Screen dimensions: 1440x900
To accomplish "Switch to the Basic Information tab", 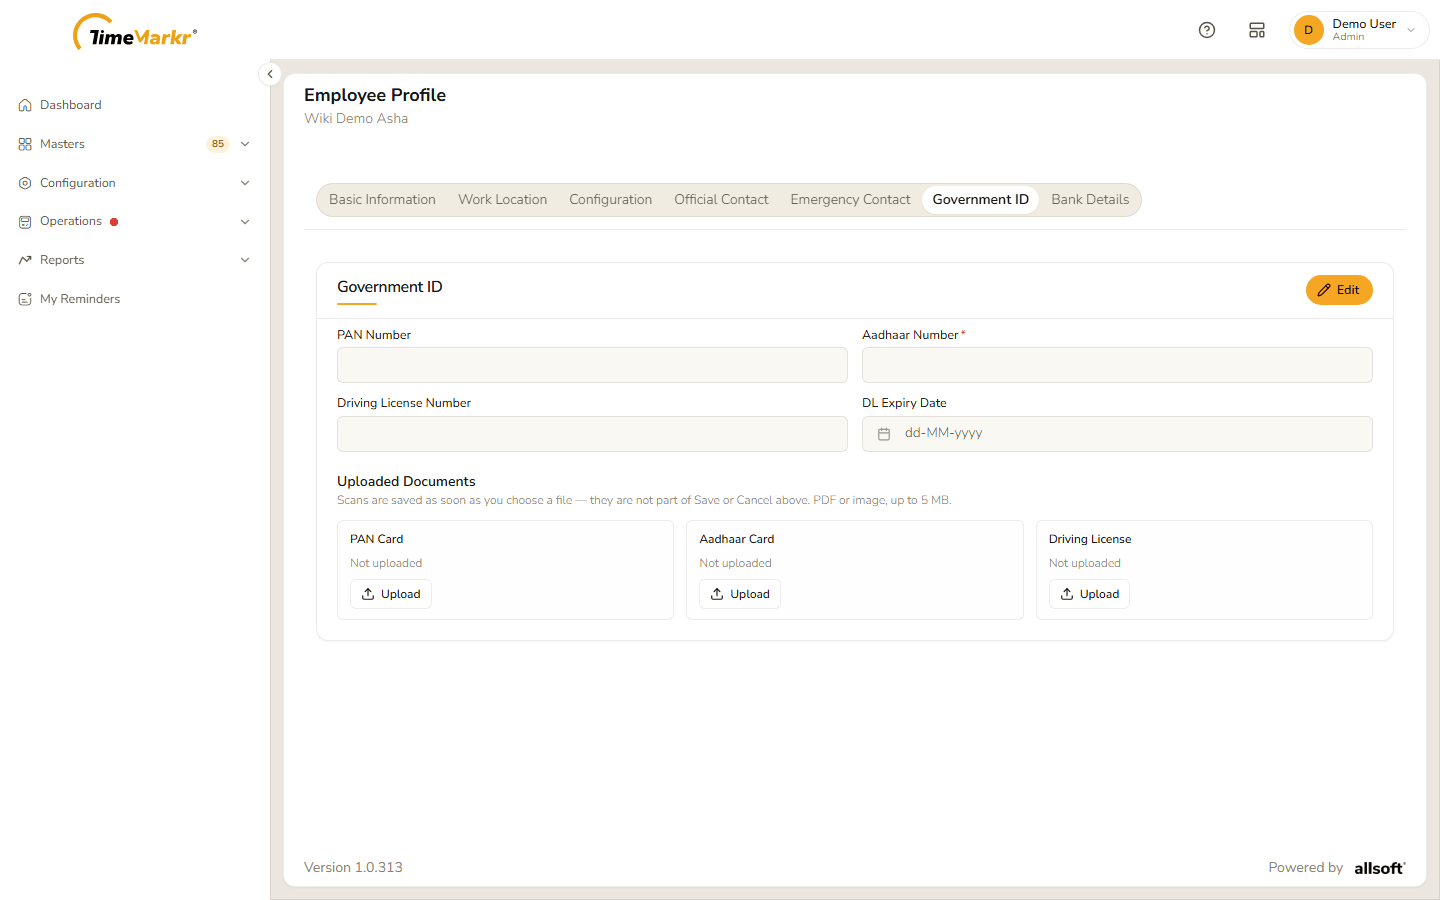I will [382, 200].
